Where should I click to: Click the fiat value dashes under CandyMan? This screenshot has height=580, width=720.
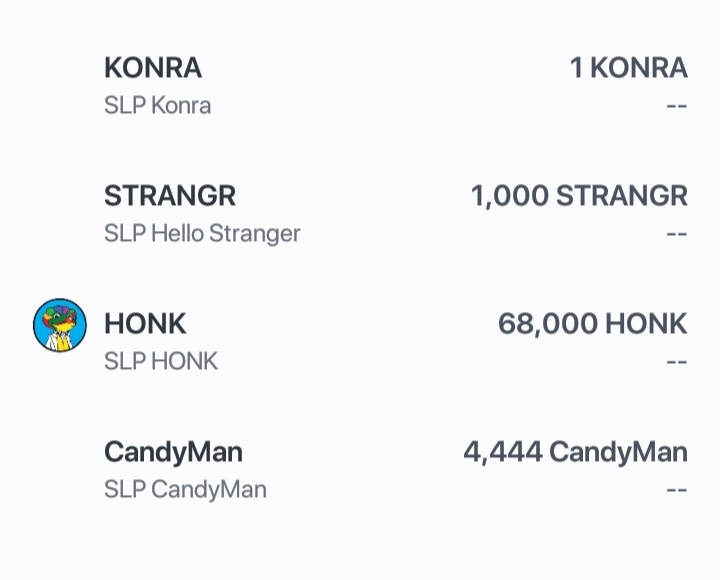point(677,490)
